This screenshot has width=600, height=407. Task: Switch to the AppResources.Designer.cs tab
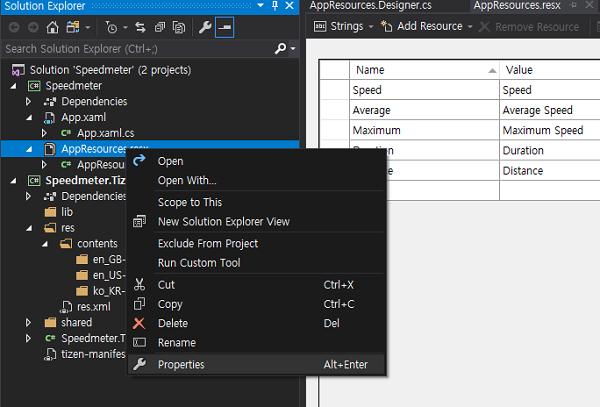[x=372, y=6]
